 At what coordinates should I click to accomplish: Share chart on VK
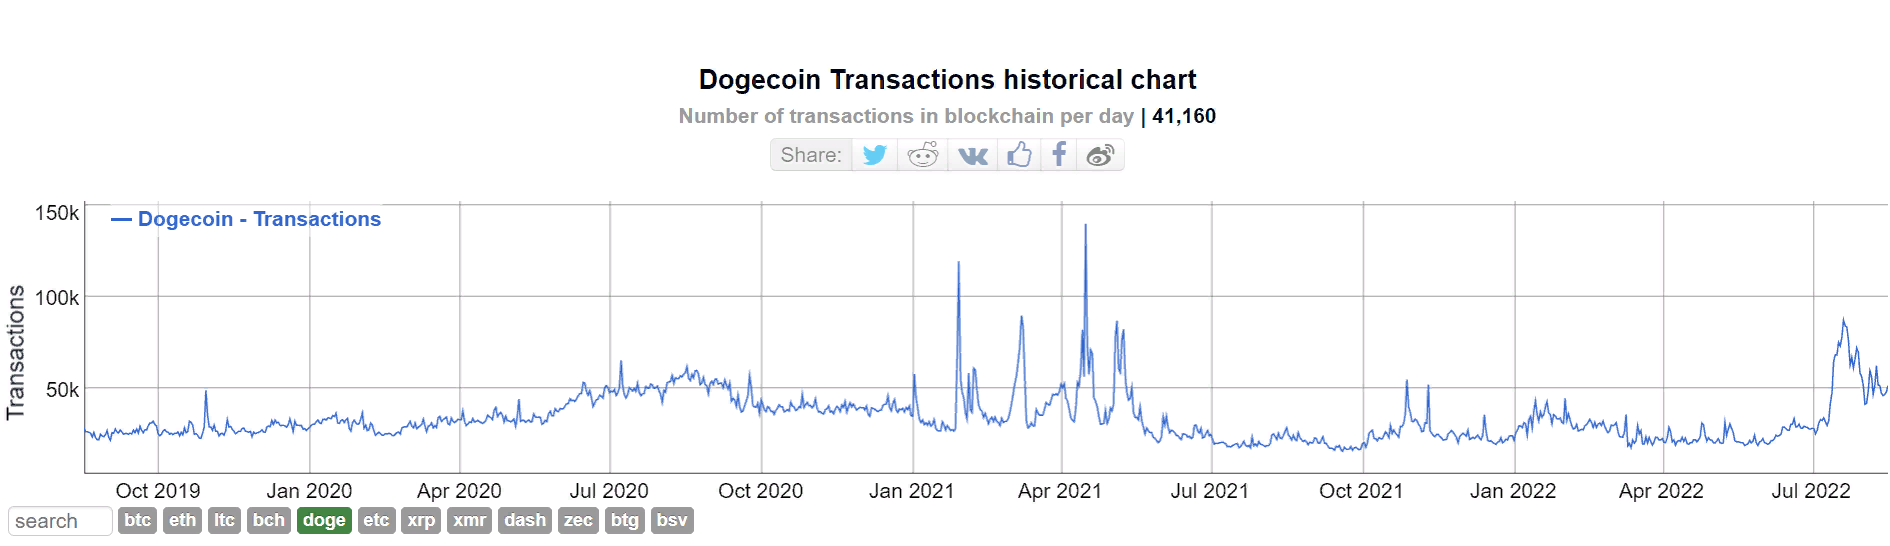[972, 155]
